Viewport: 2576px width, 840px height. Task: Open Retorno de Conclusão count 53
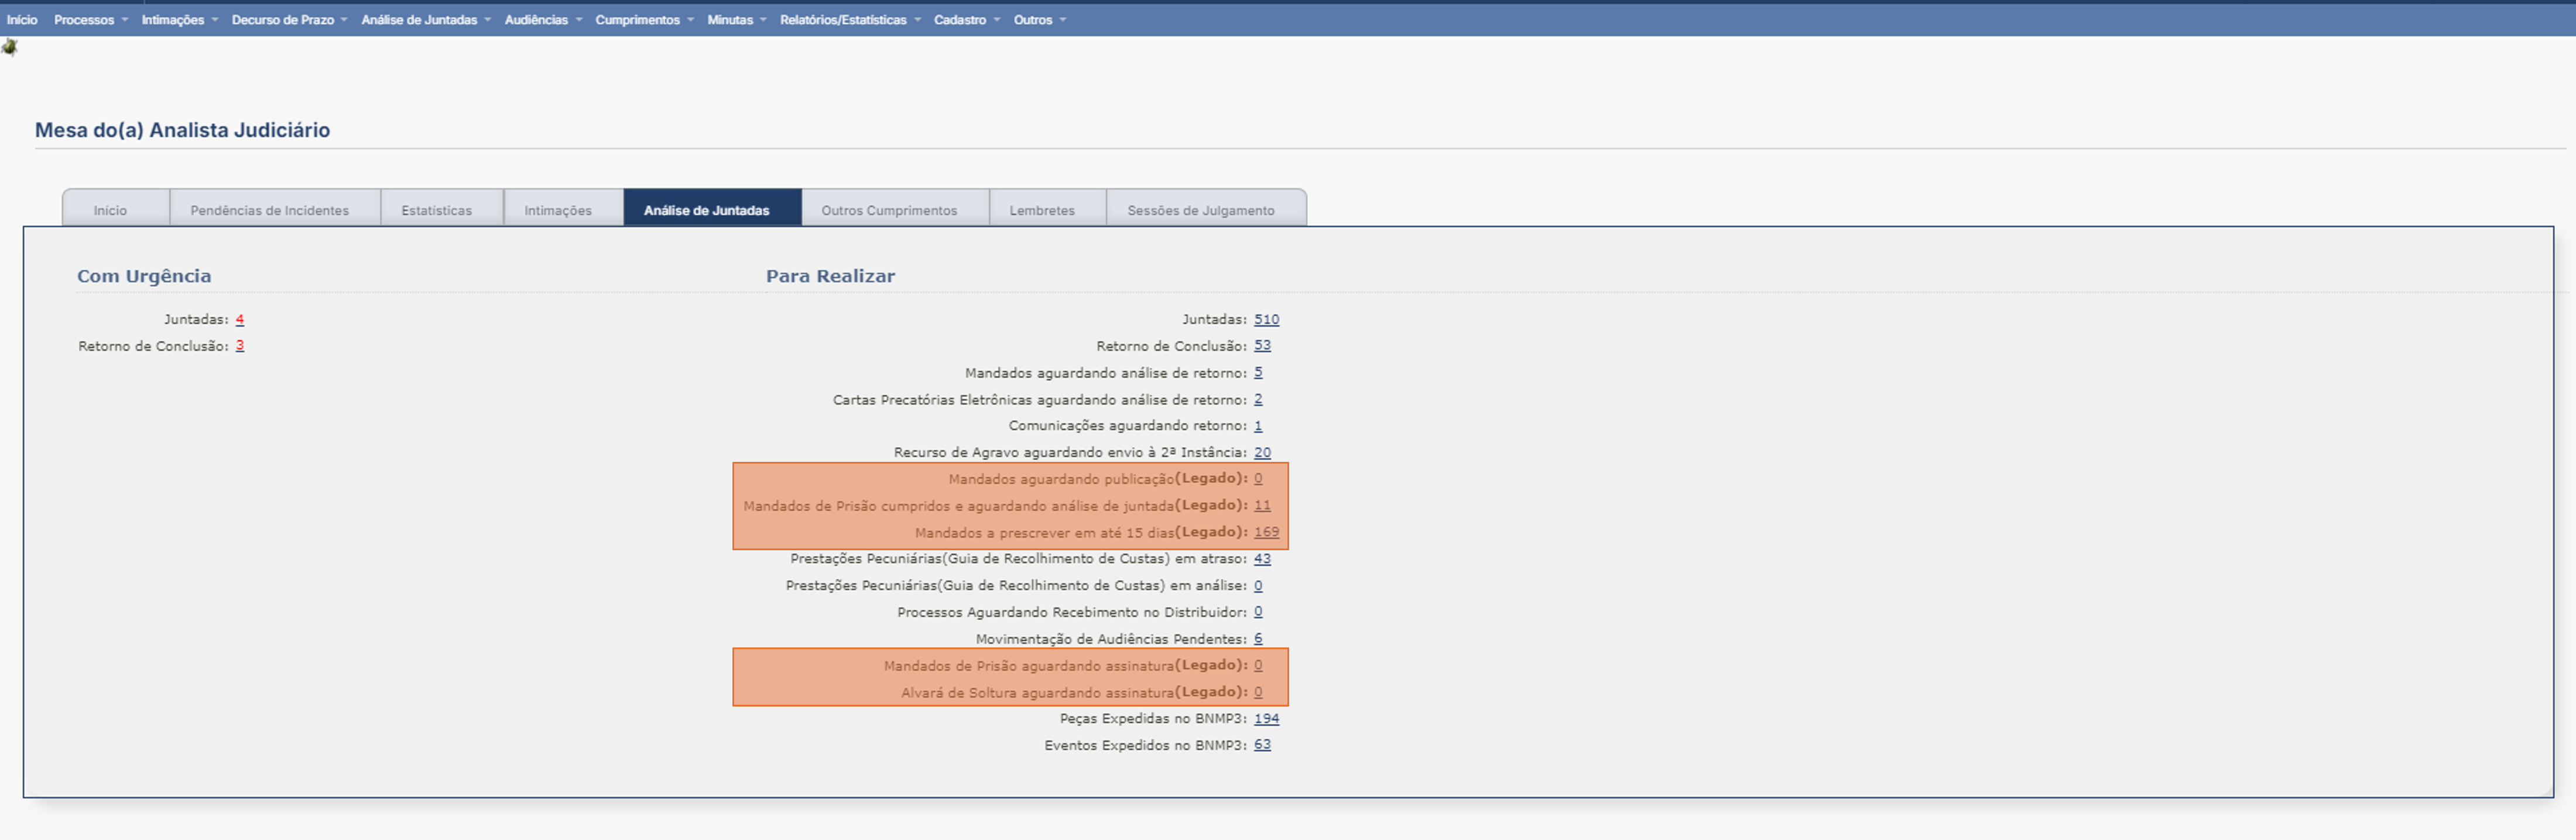tap(1263, 345)
